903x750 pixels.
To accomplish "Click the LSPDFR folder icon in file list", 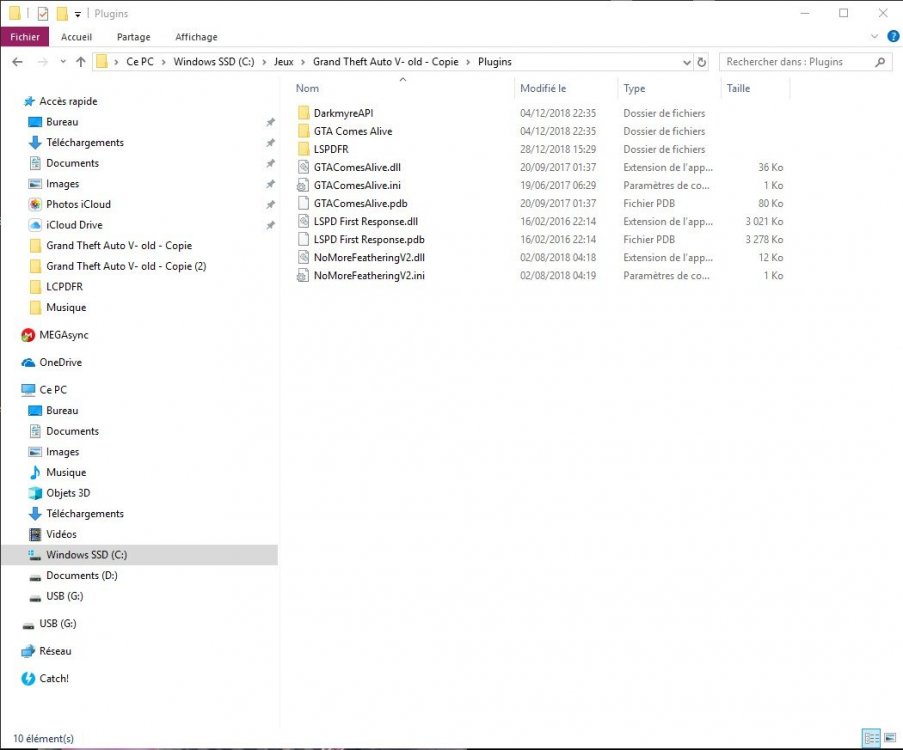I will point(303,149).
